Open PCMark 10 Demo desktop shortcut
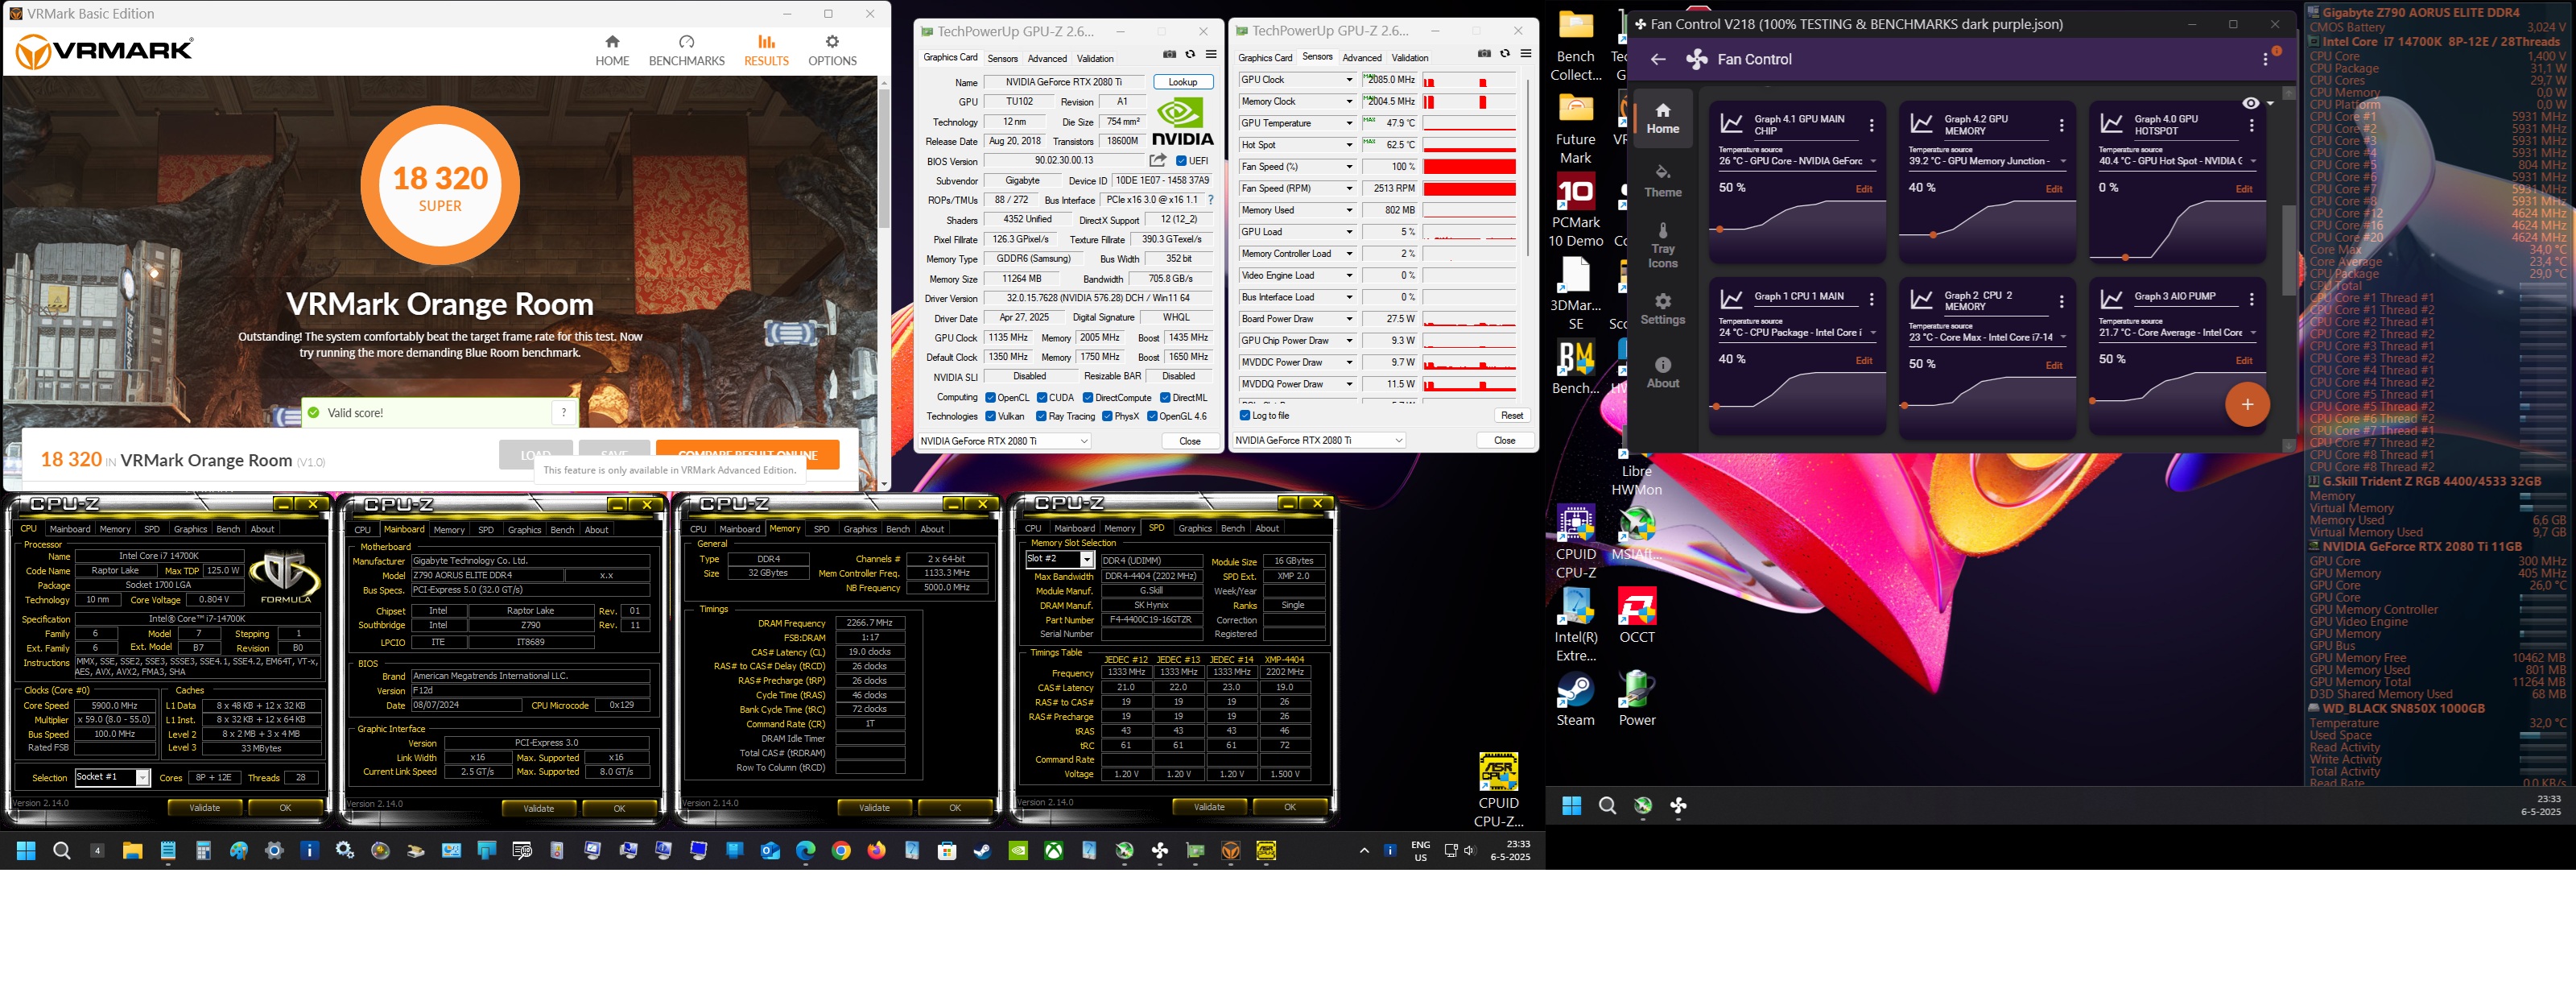The width and height of the screenshot is (2576, 993). point(1576,210)
